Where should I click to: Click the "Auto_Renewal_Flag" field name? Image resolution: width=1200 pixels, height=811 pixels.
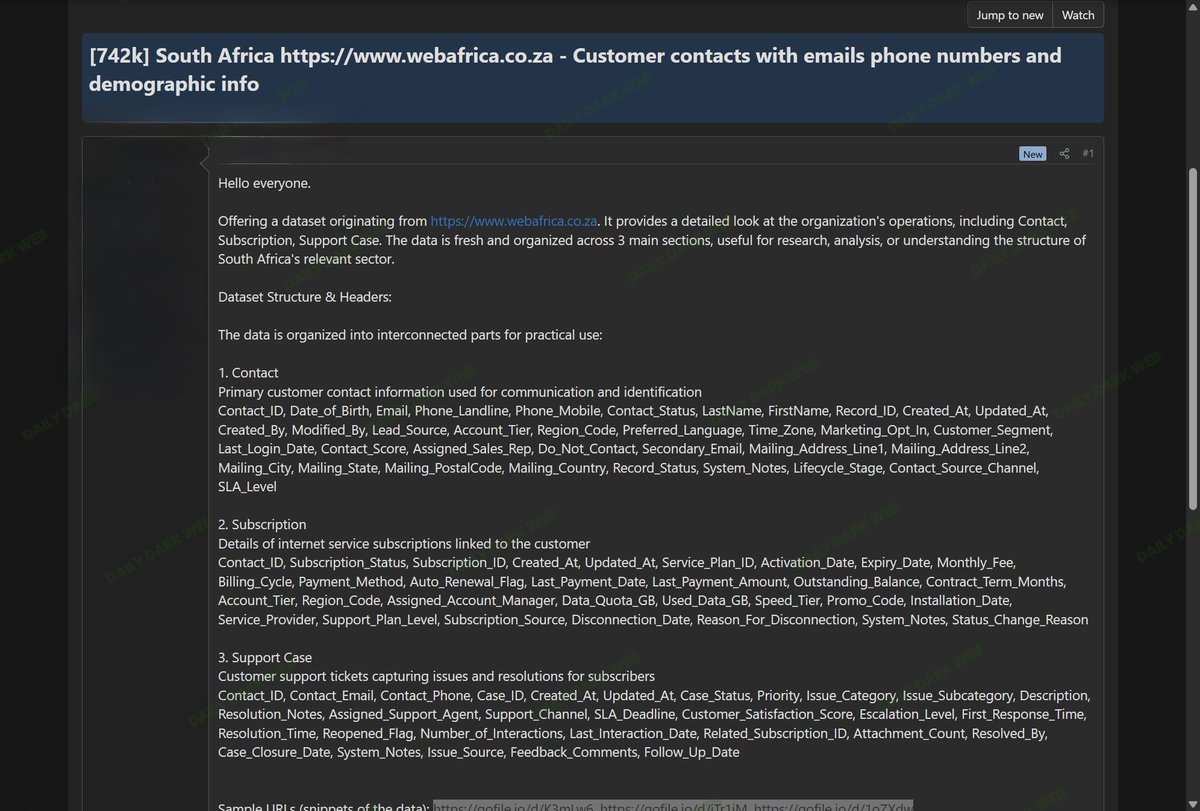467,582
